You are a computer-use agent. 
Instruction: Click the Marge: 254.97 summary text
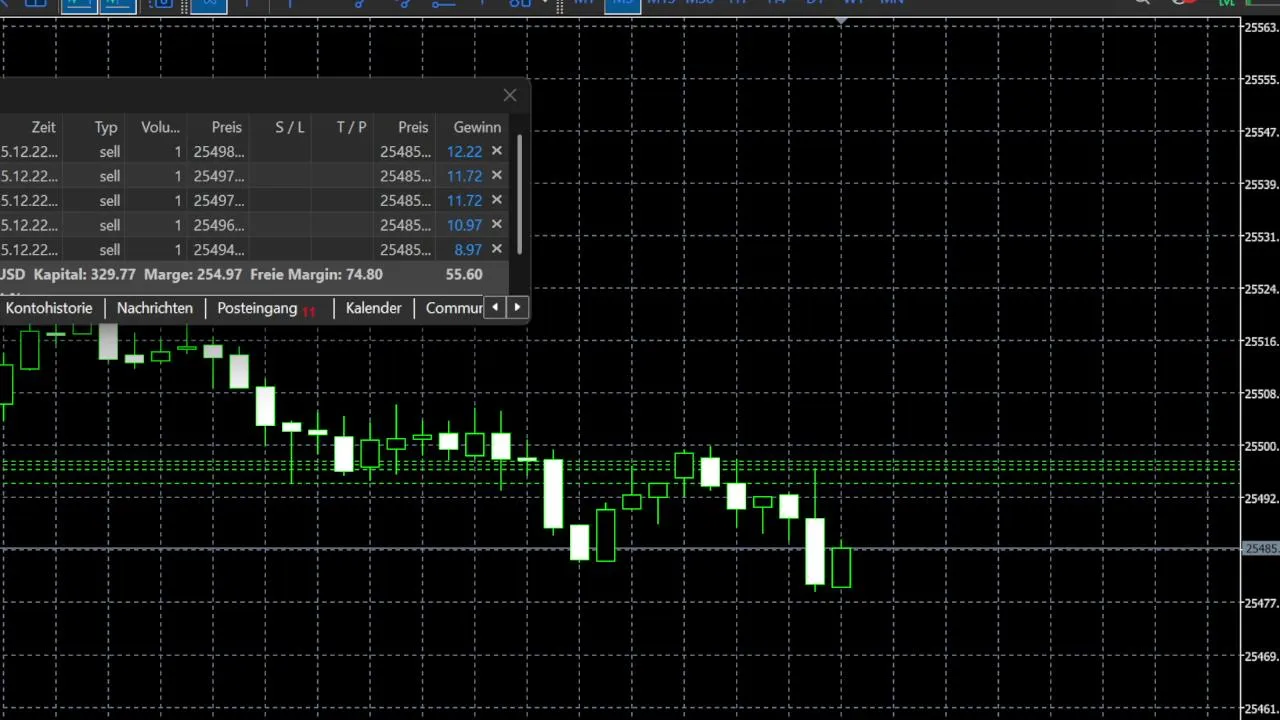coord(193,274)
